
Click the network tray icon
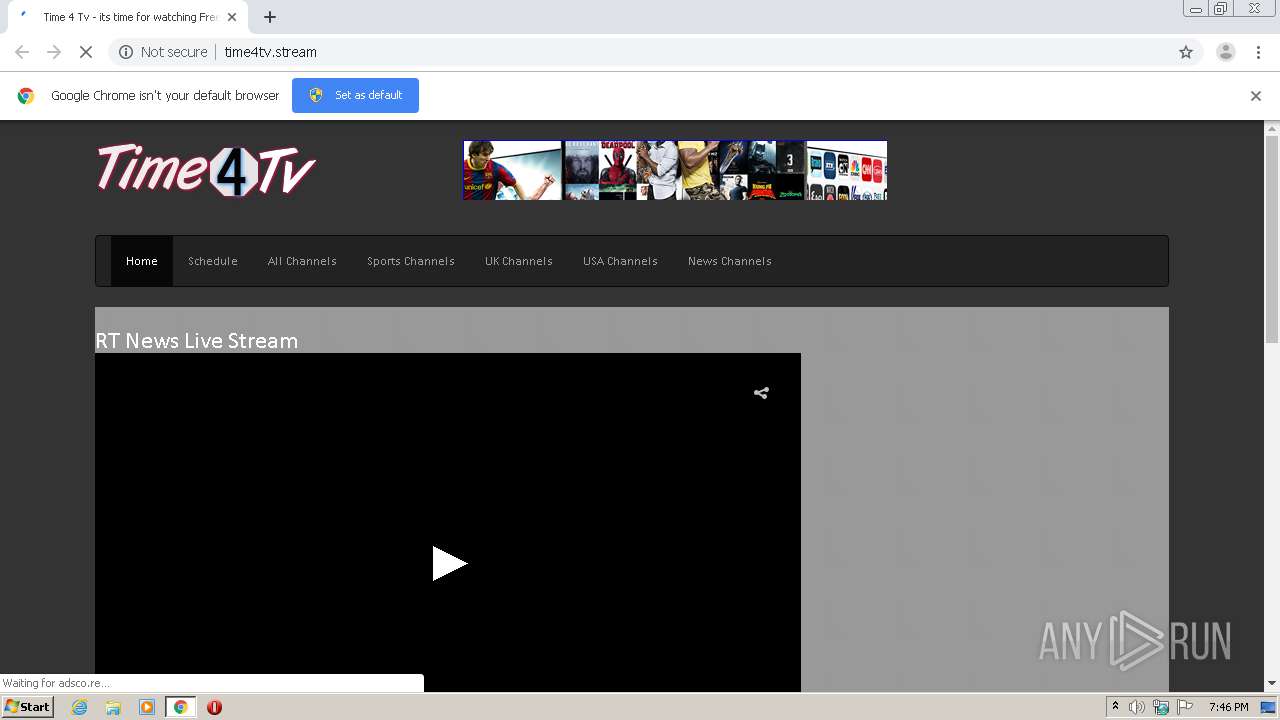click(x=1161, y=707)
